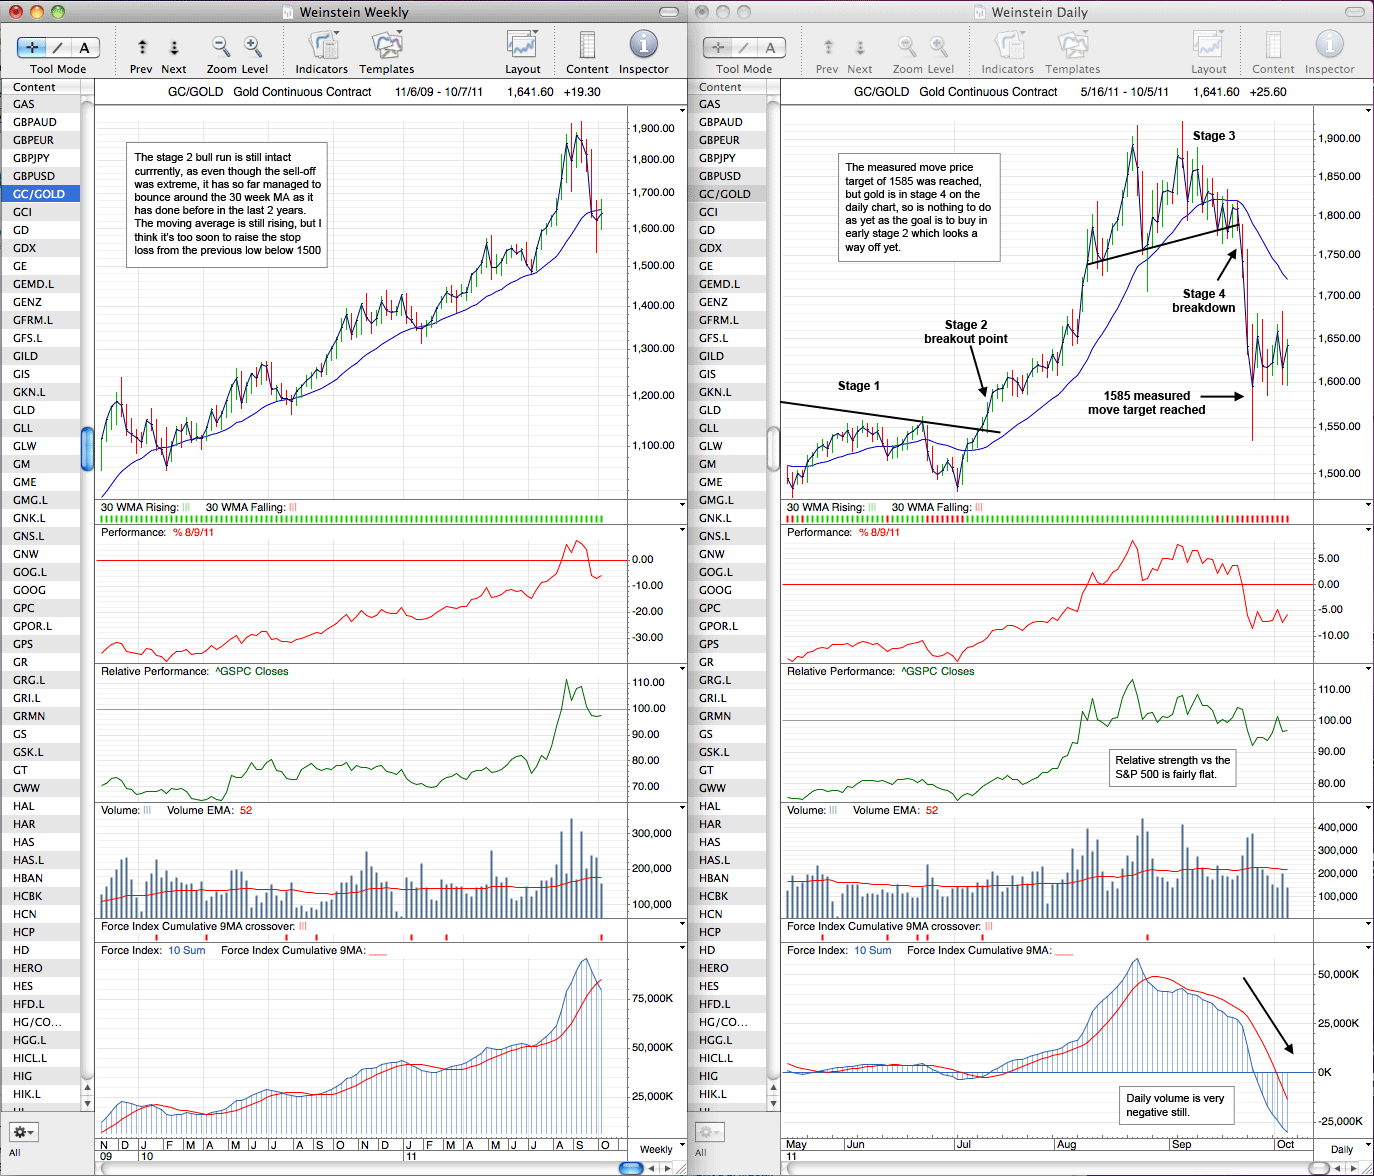Click Weekly chart stage 2 bull run note

click(228, 204)
